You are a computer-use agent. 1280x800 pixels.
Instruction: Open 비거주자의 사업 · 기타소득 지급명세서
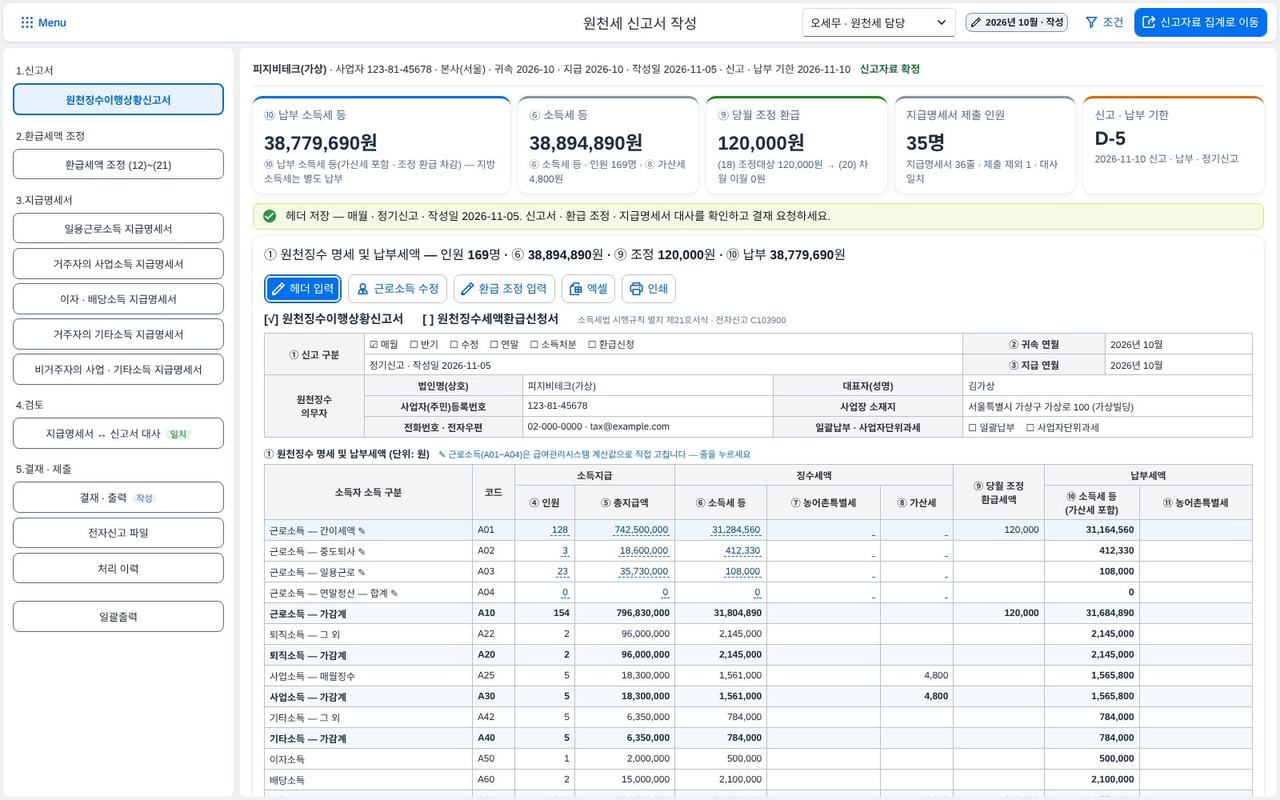click(x=118, y=369)
